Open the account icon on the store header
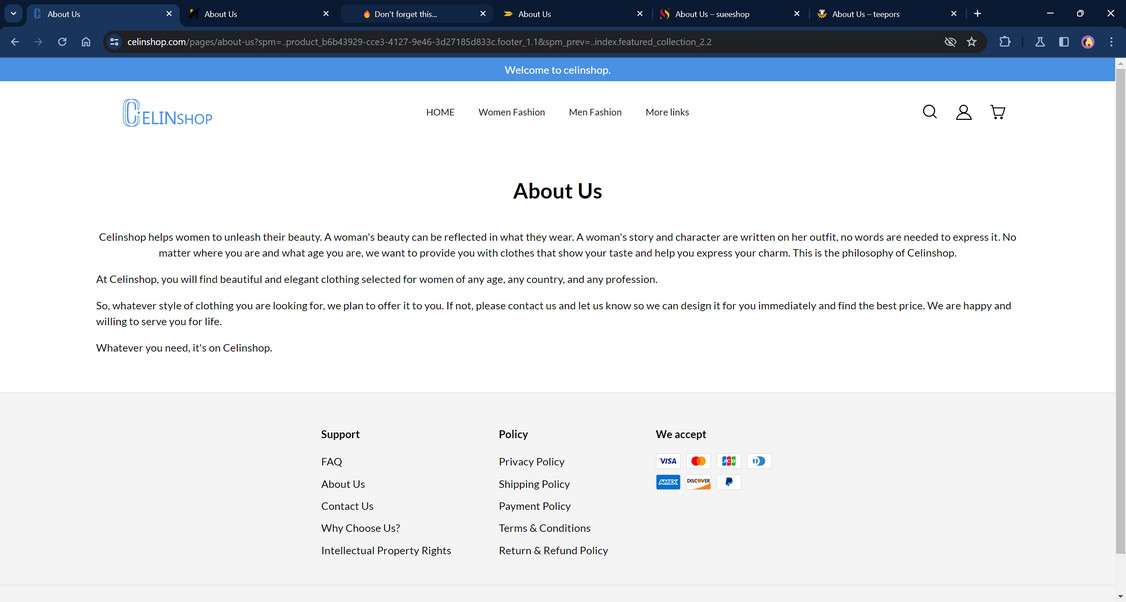 (962, 111)
